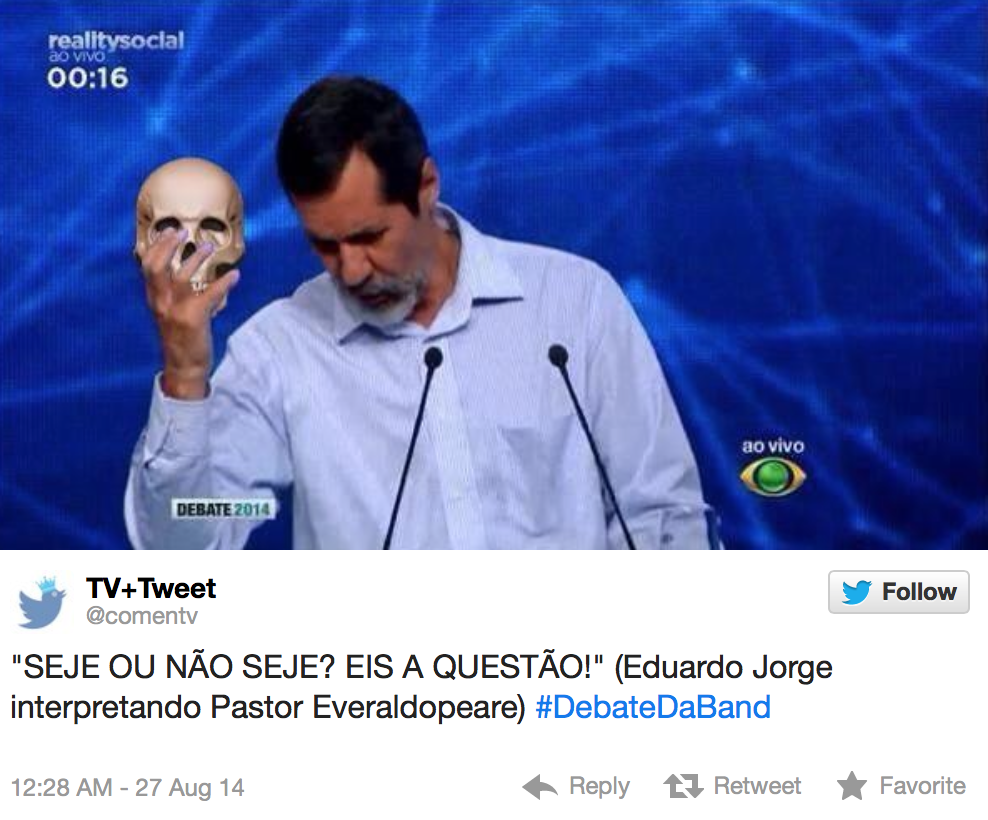Click the Twitter bird icon in Follow button
Viewport: 988px width, 820px height.
click(x=856, y=592)
